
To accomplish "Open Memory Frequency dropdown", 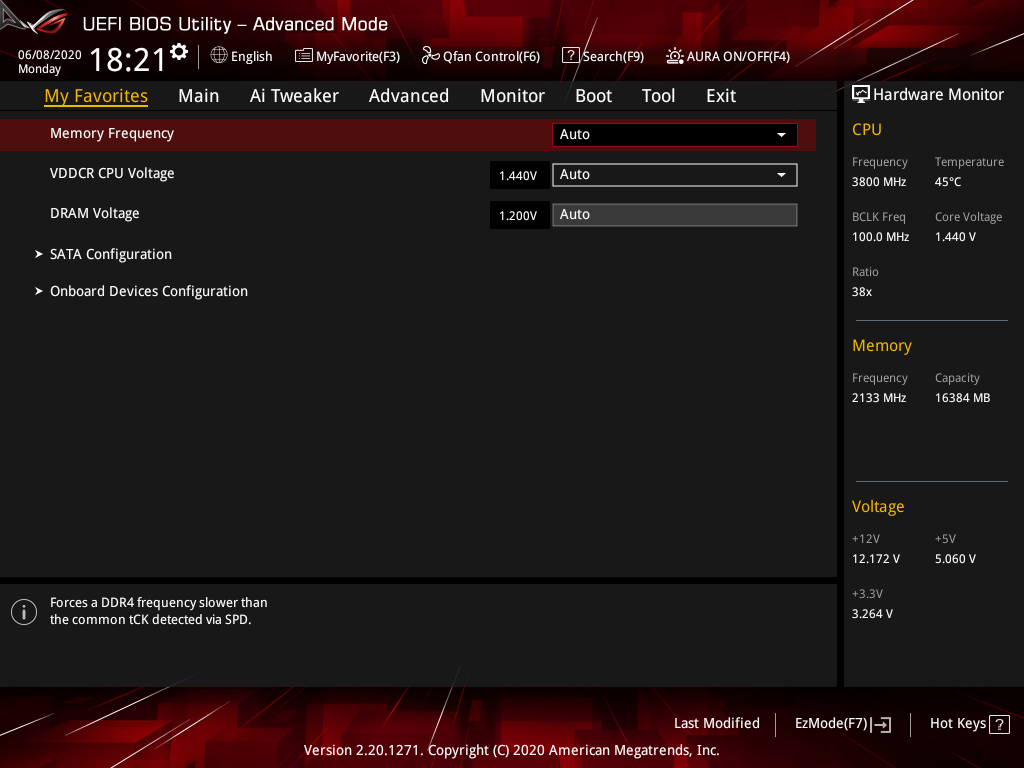I will pyautogui.click(x=675, y=135).
